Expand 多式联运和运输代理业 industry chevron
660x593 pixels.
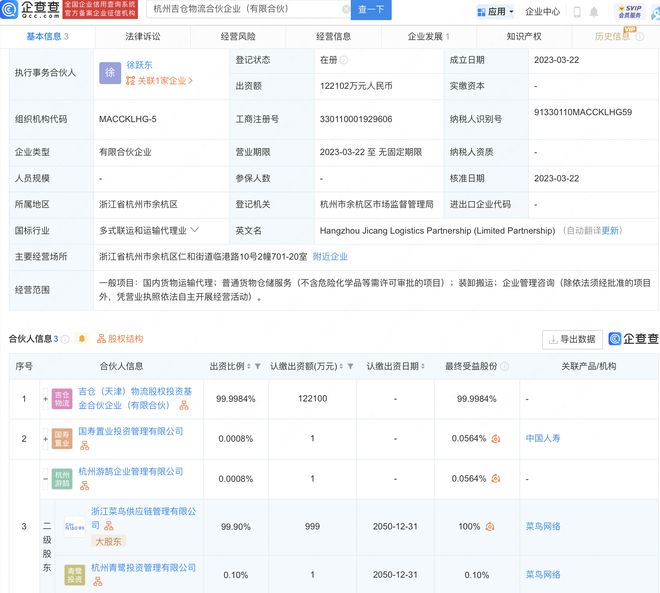pyautogui.click(x=194, y=230)
